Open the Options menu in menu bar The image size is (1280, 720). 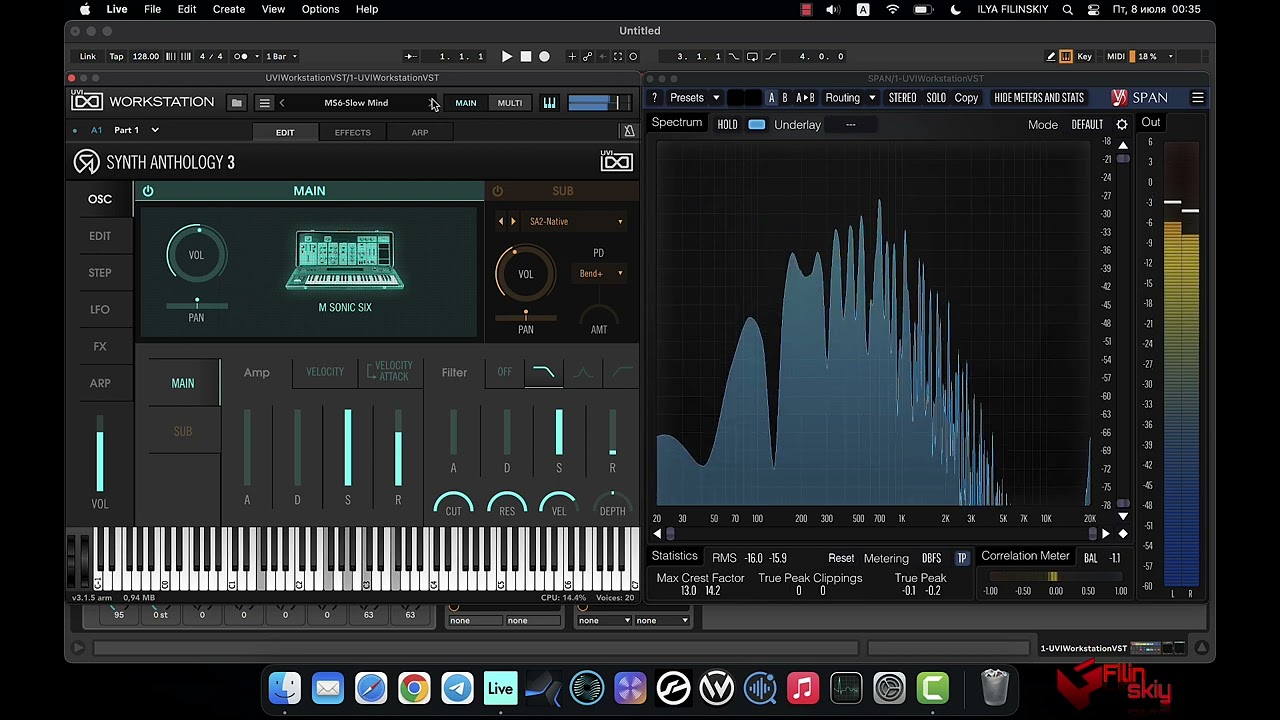320,9
